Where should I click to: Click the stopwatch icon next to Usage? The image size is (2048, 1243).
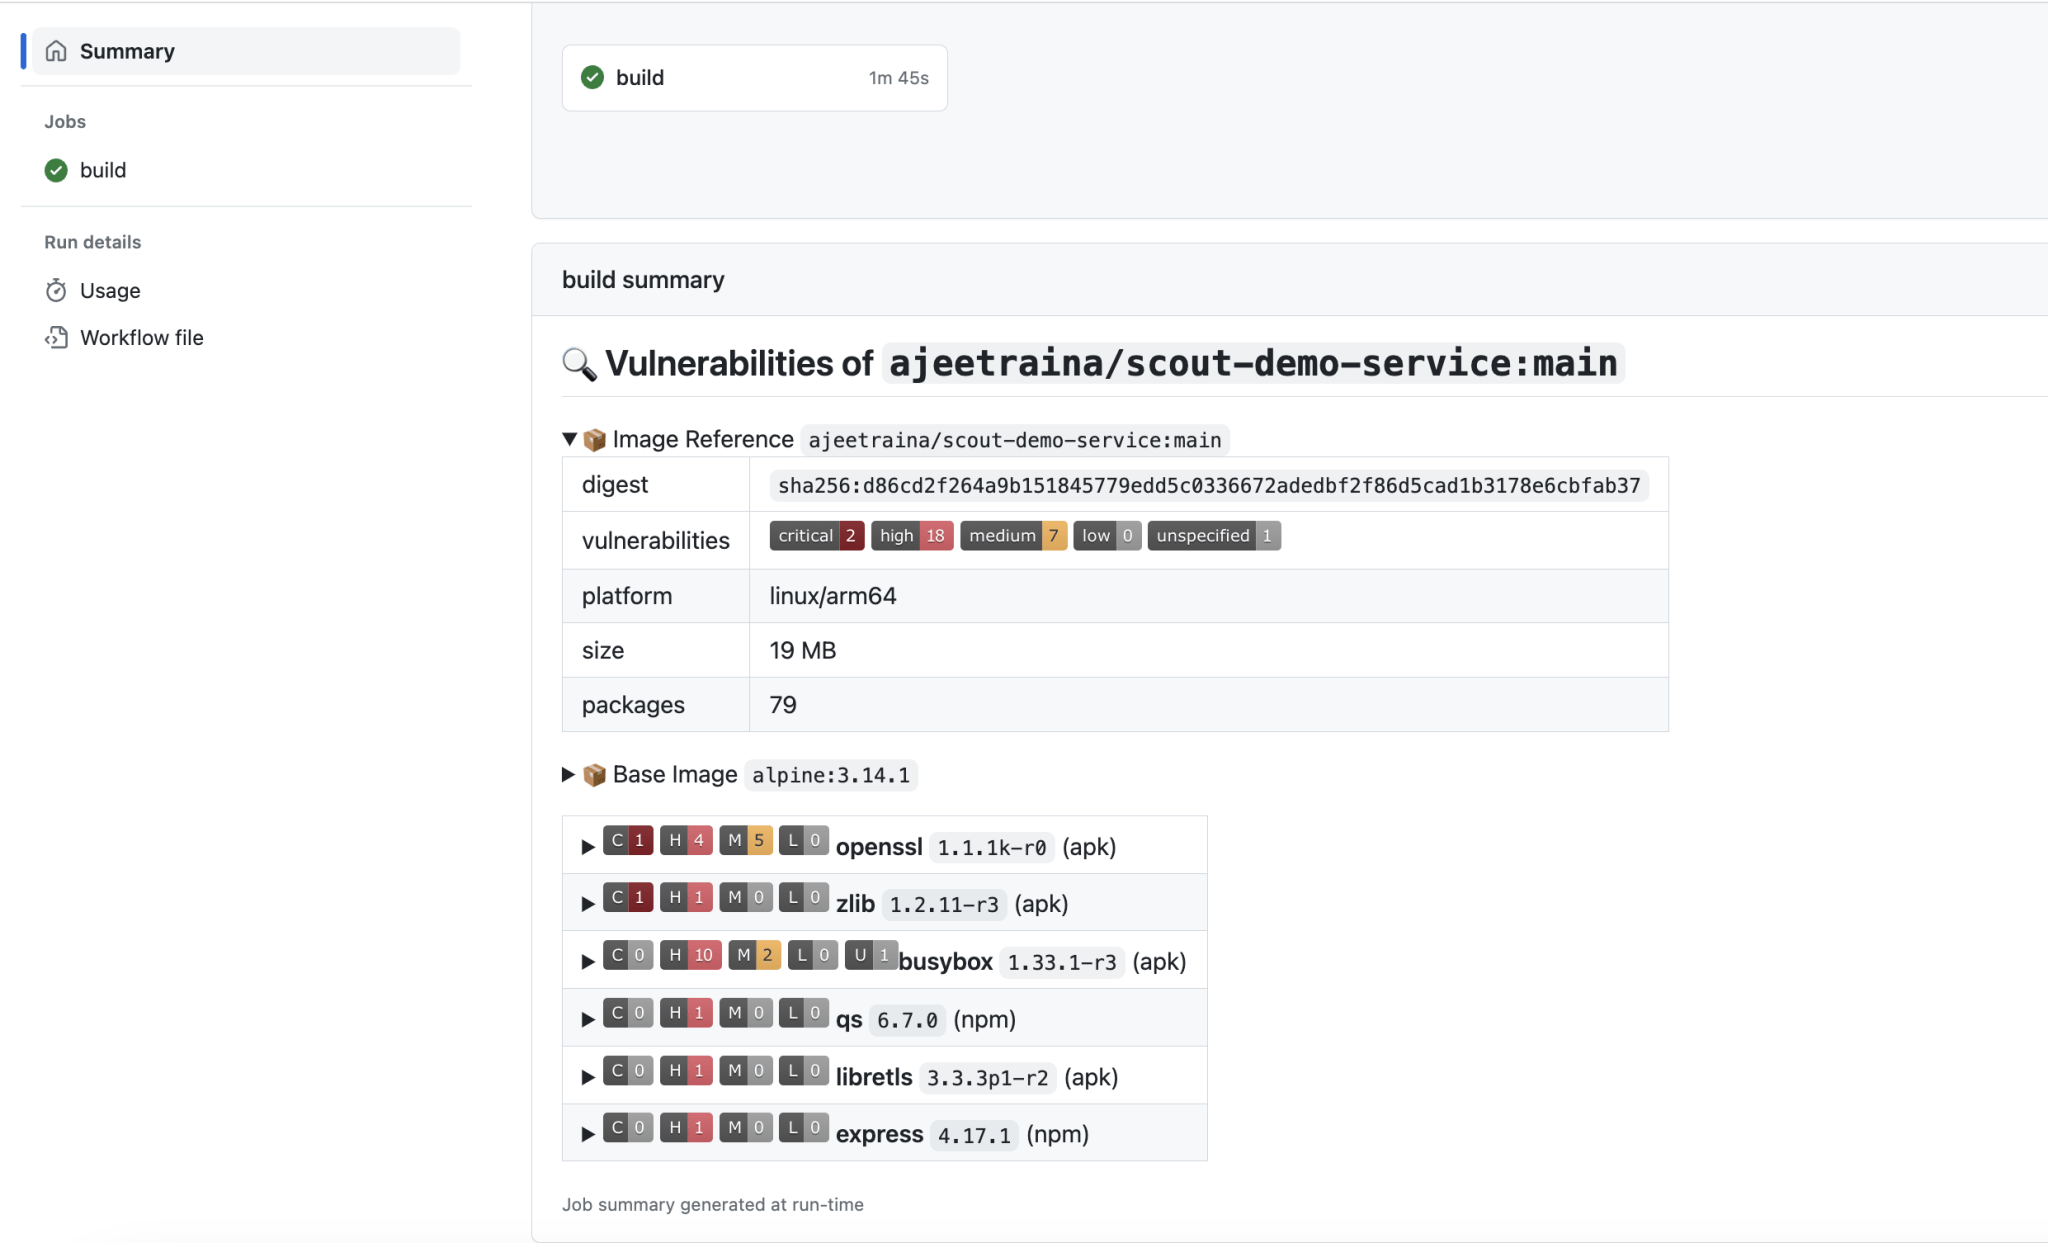56,290
